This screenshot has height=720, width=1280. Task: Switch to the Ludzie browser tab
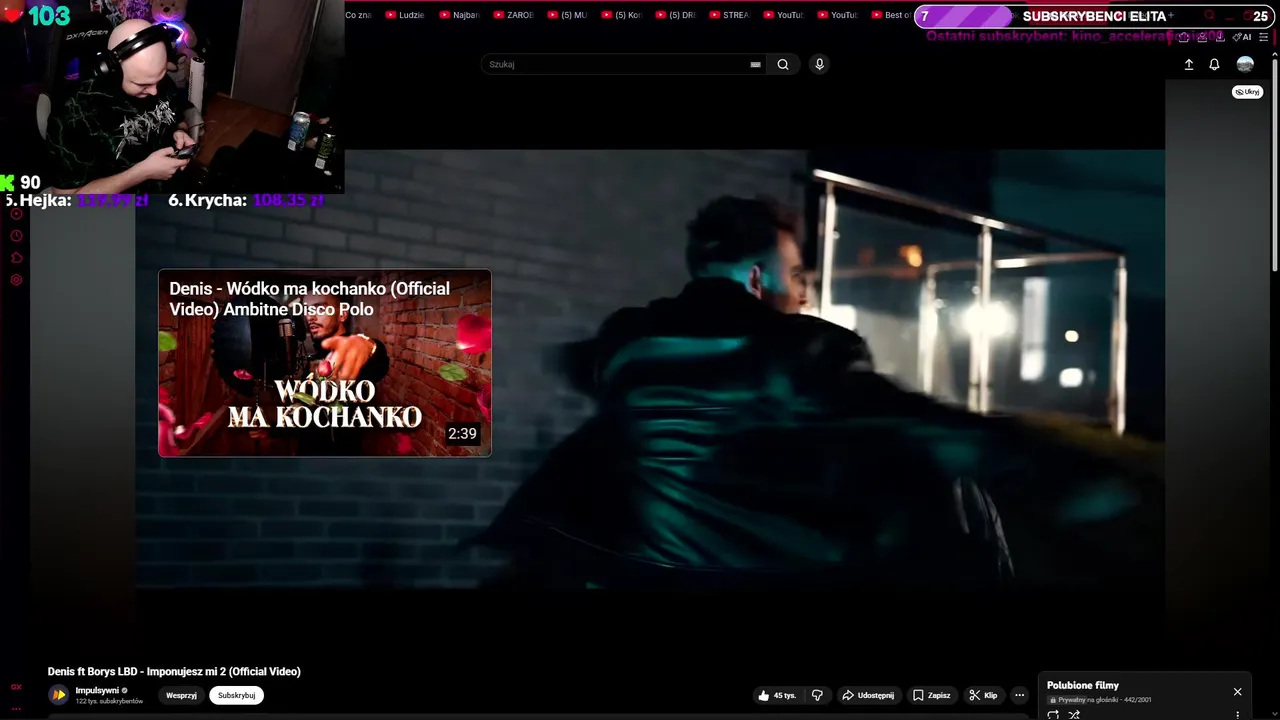(x=405, y=15)
